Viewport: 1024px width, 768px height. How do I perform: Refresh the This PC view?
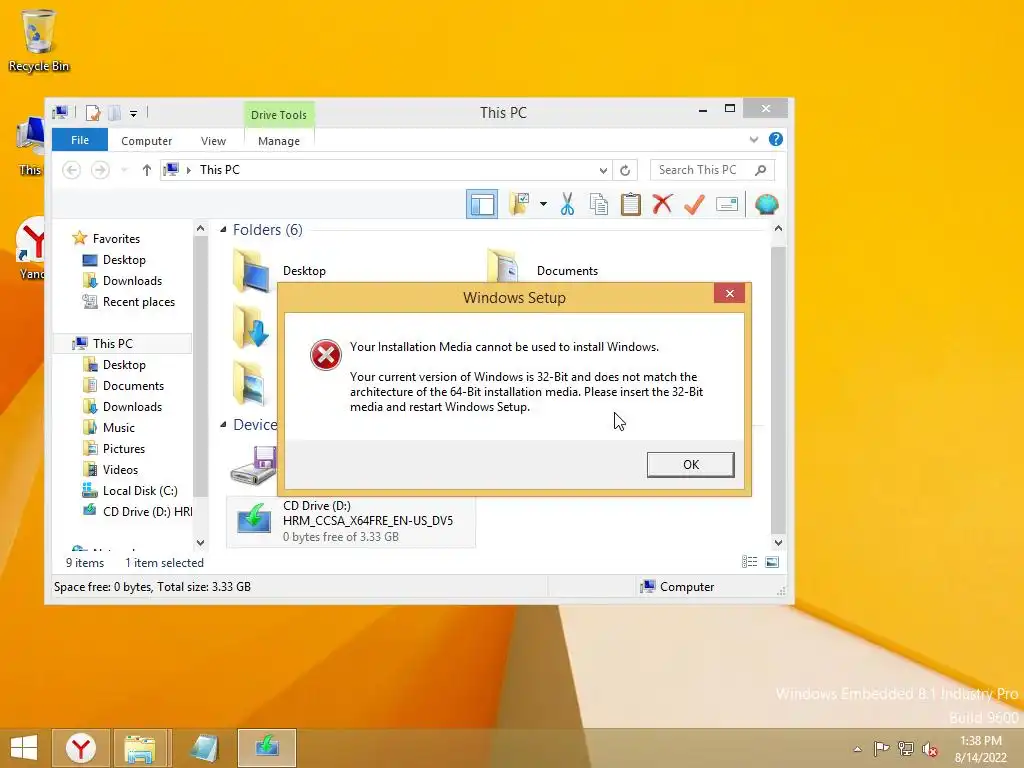(x=625, y=170)
